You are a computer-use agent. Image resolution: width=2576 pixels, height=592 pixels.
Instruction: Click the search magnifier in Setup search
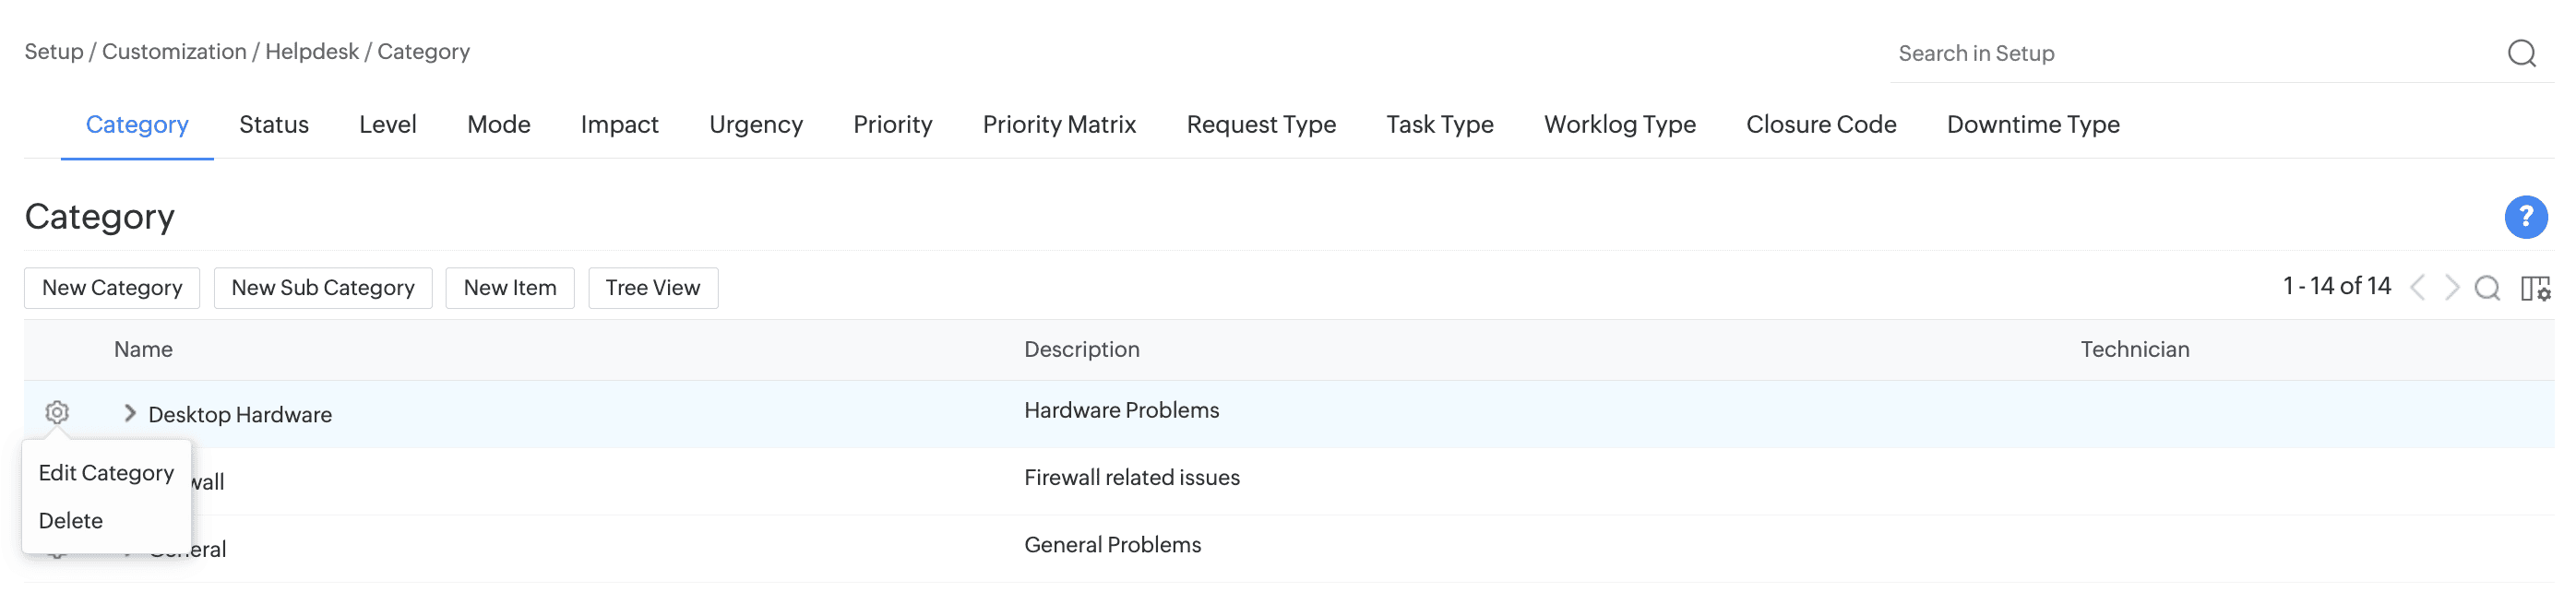(x=2521, y=53)
